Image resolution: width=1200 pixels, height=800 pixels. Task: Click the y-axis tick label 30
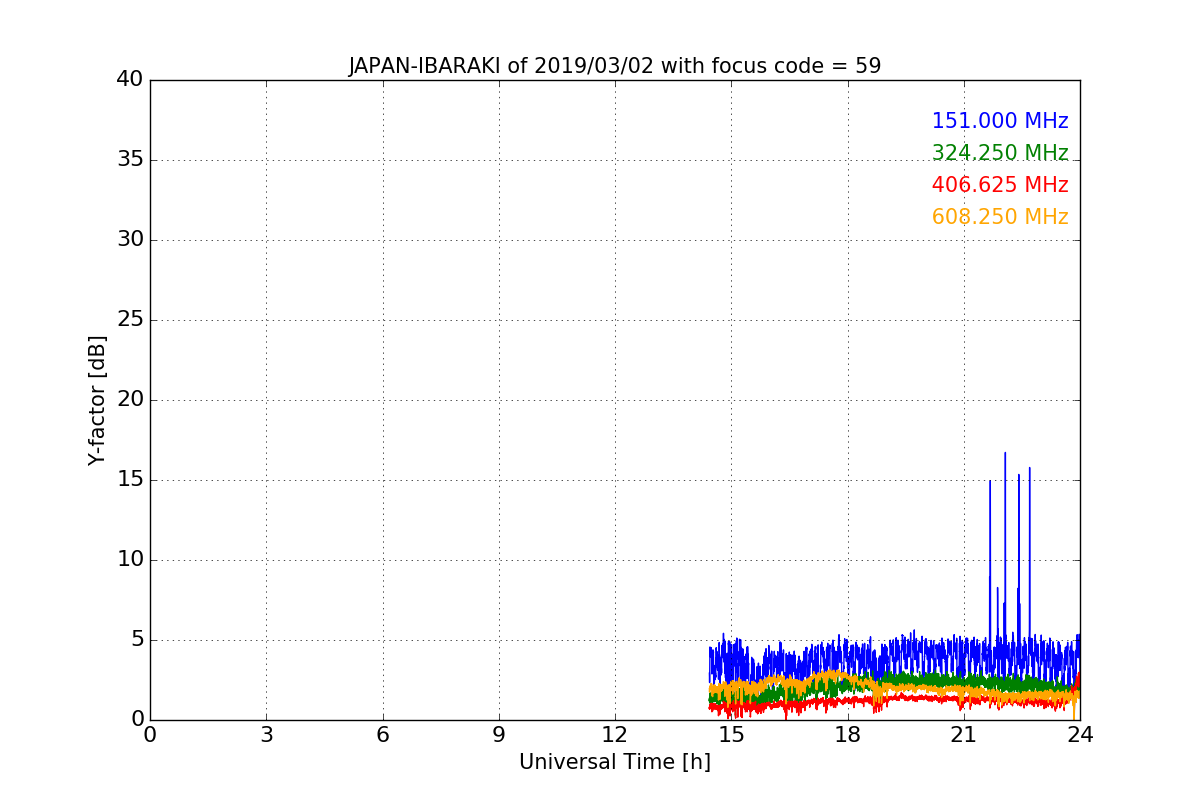(x=130, y=240)
